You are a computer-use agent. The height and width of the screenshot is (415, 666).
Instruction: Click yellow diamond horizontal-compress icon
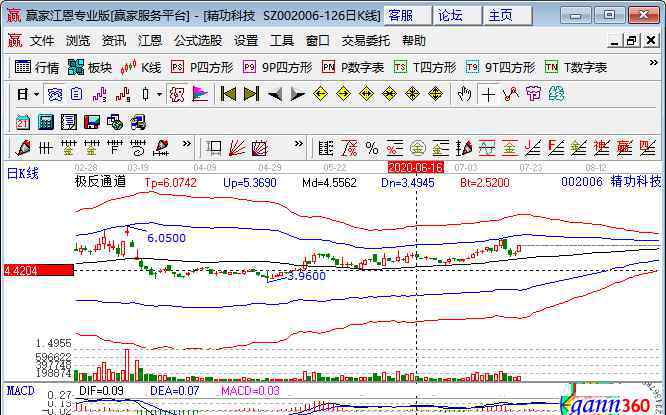[x=389, y=94]
